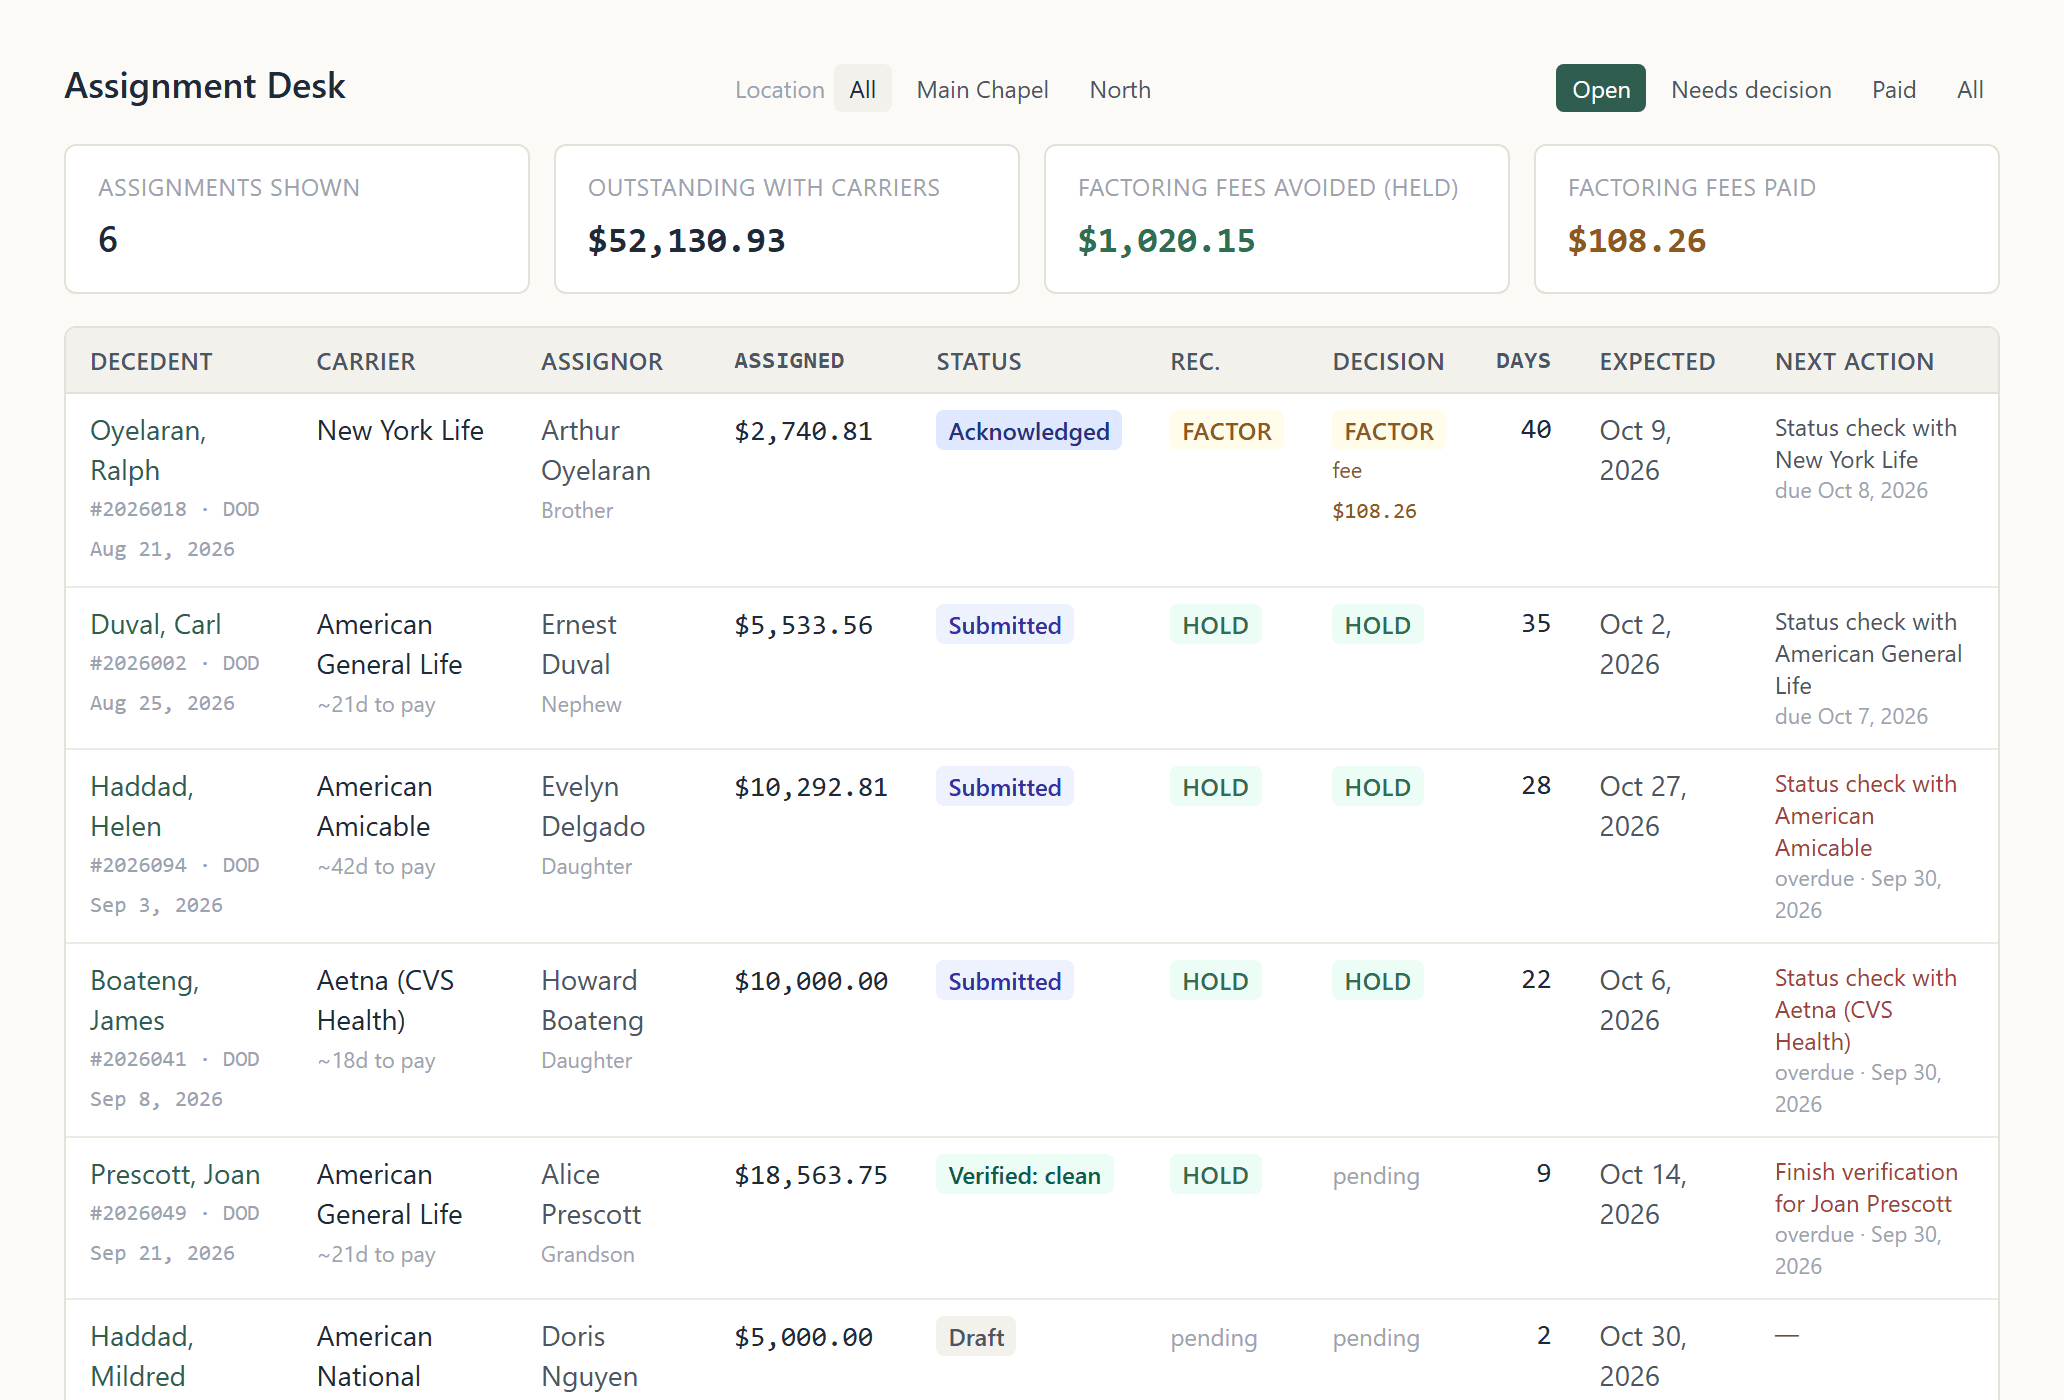This screenshot has width=2064, height=1400.
Task: Click the Acknowledged status badge
Action: point(1028,431)
